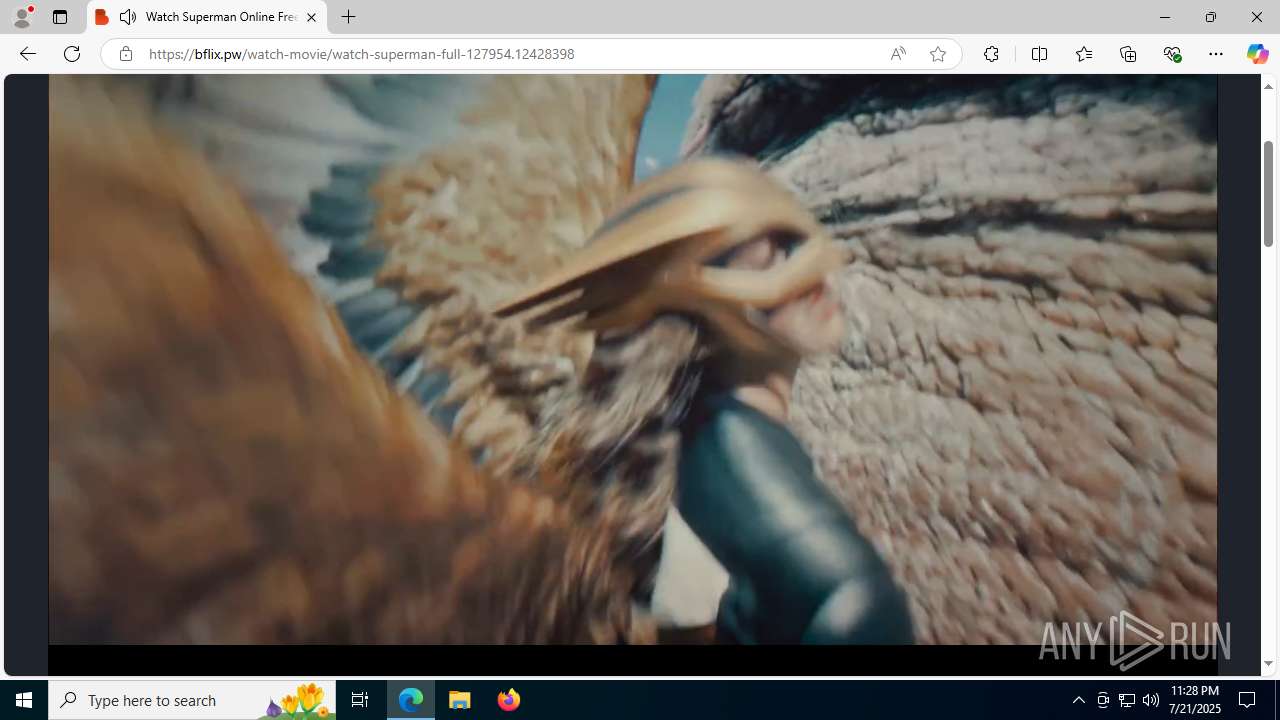This screenshot has height=720, width=1280.
Task: Open the Copilot sidebar
Action: [x=1257, y=54]
